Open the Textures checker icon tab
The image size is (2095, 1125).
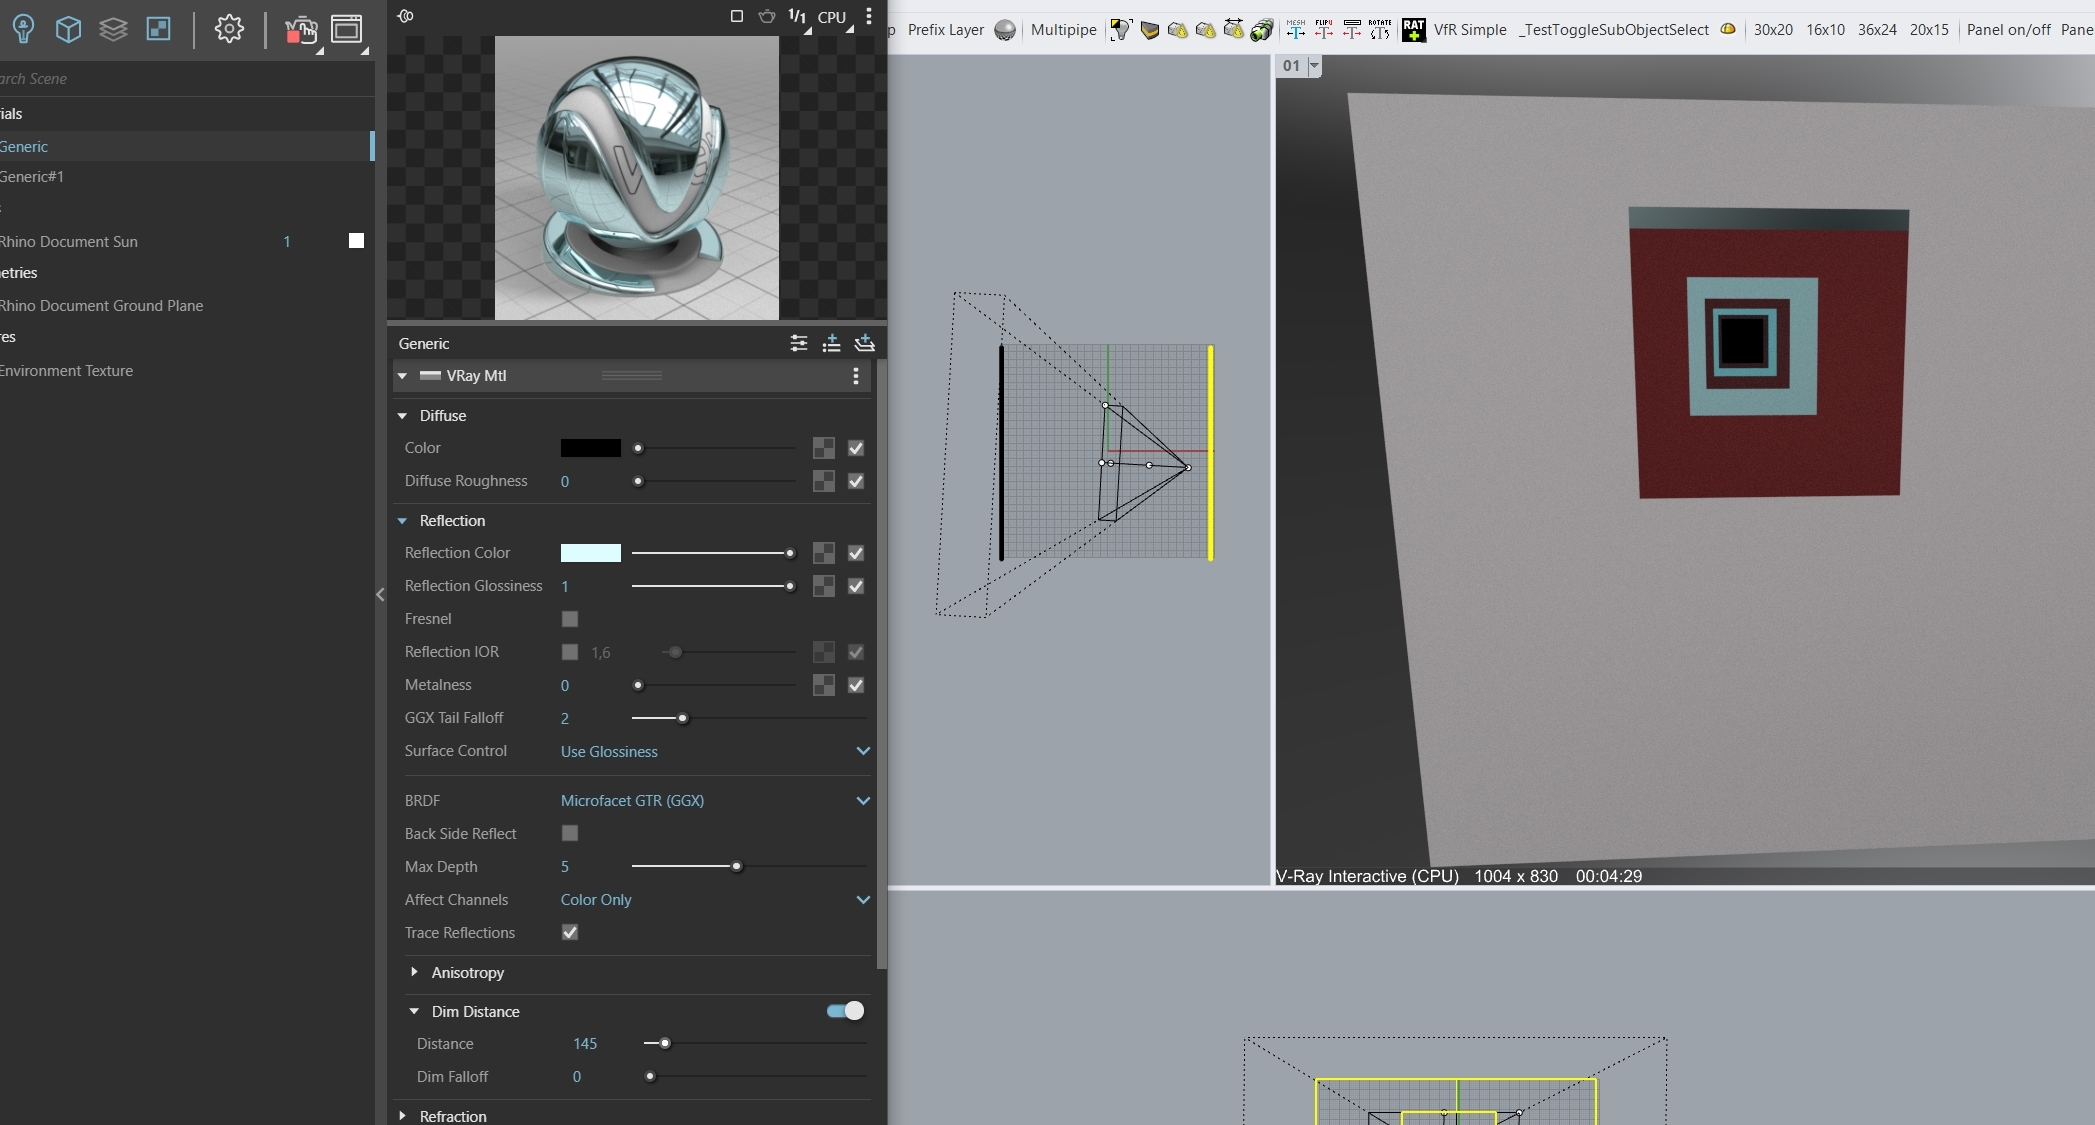158,29
